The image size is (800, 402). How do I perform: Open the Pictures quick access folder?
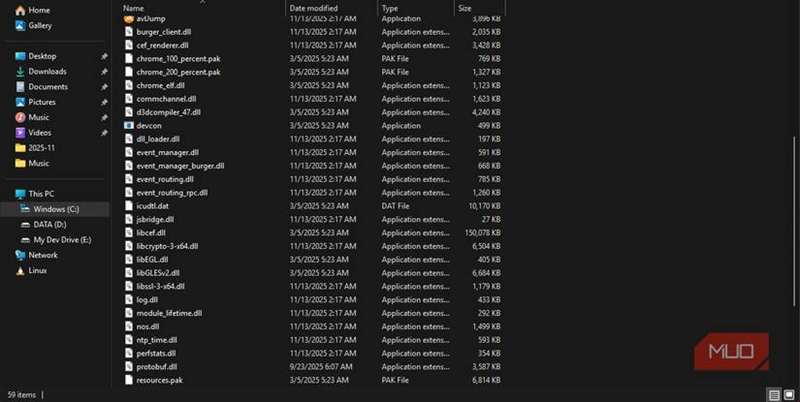click(42, 102)
